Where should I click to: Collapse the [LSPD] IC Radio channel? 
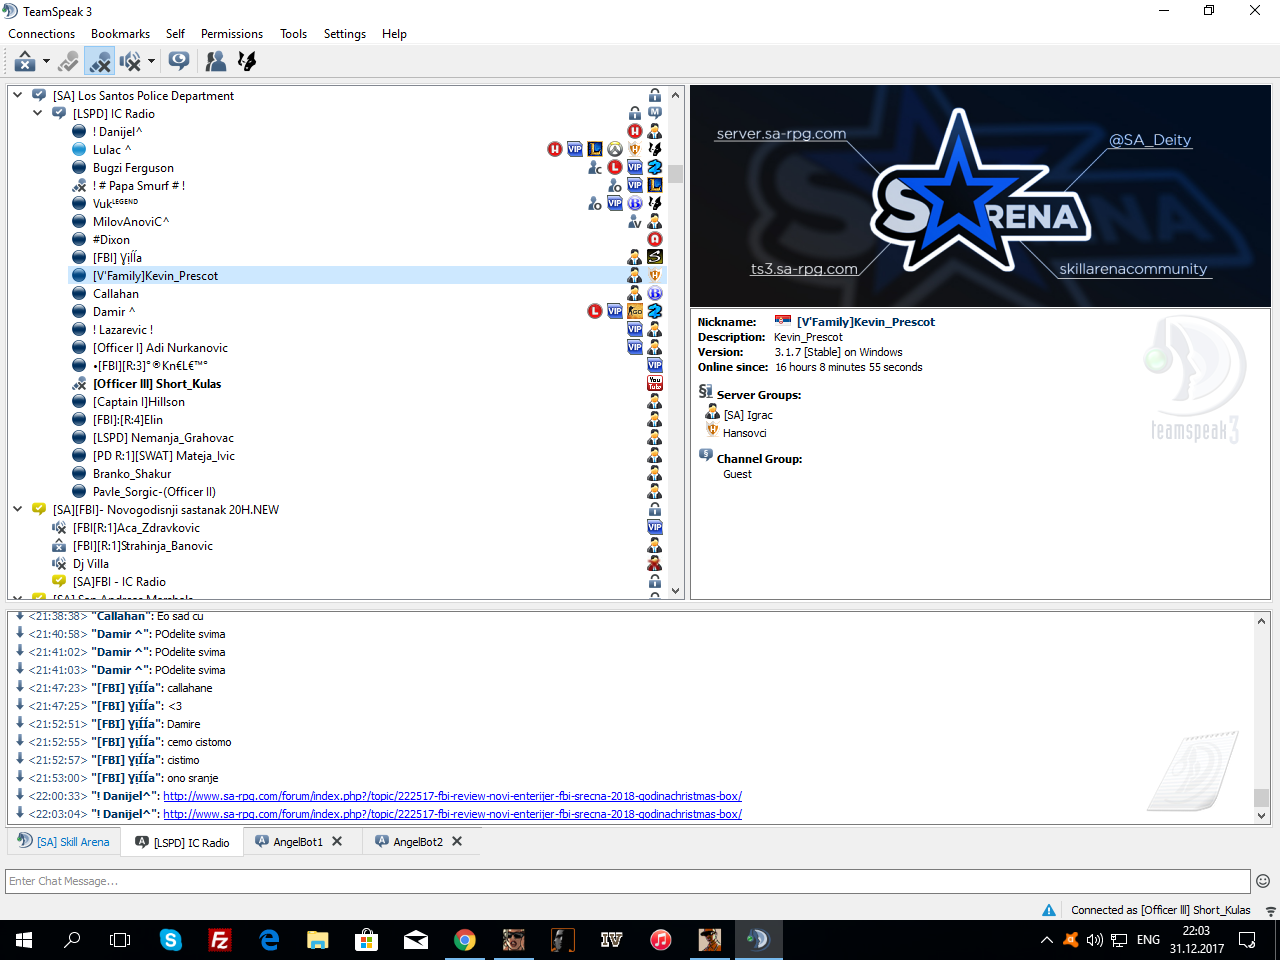point(37,114)
